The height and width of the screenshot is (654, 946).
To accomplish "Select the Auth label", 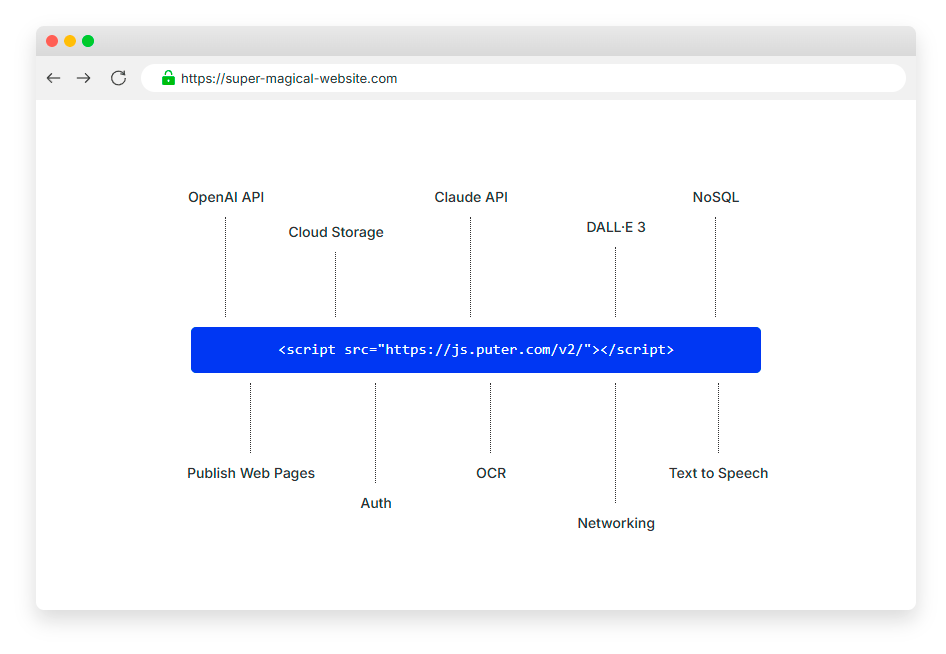I will pos(376,503).
